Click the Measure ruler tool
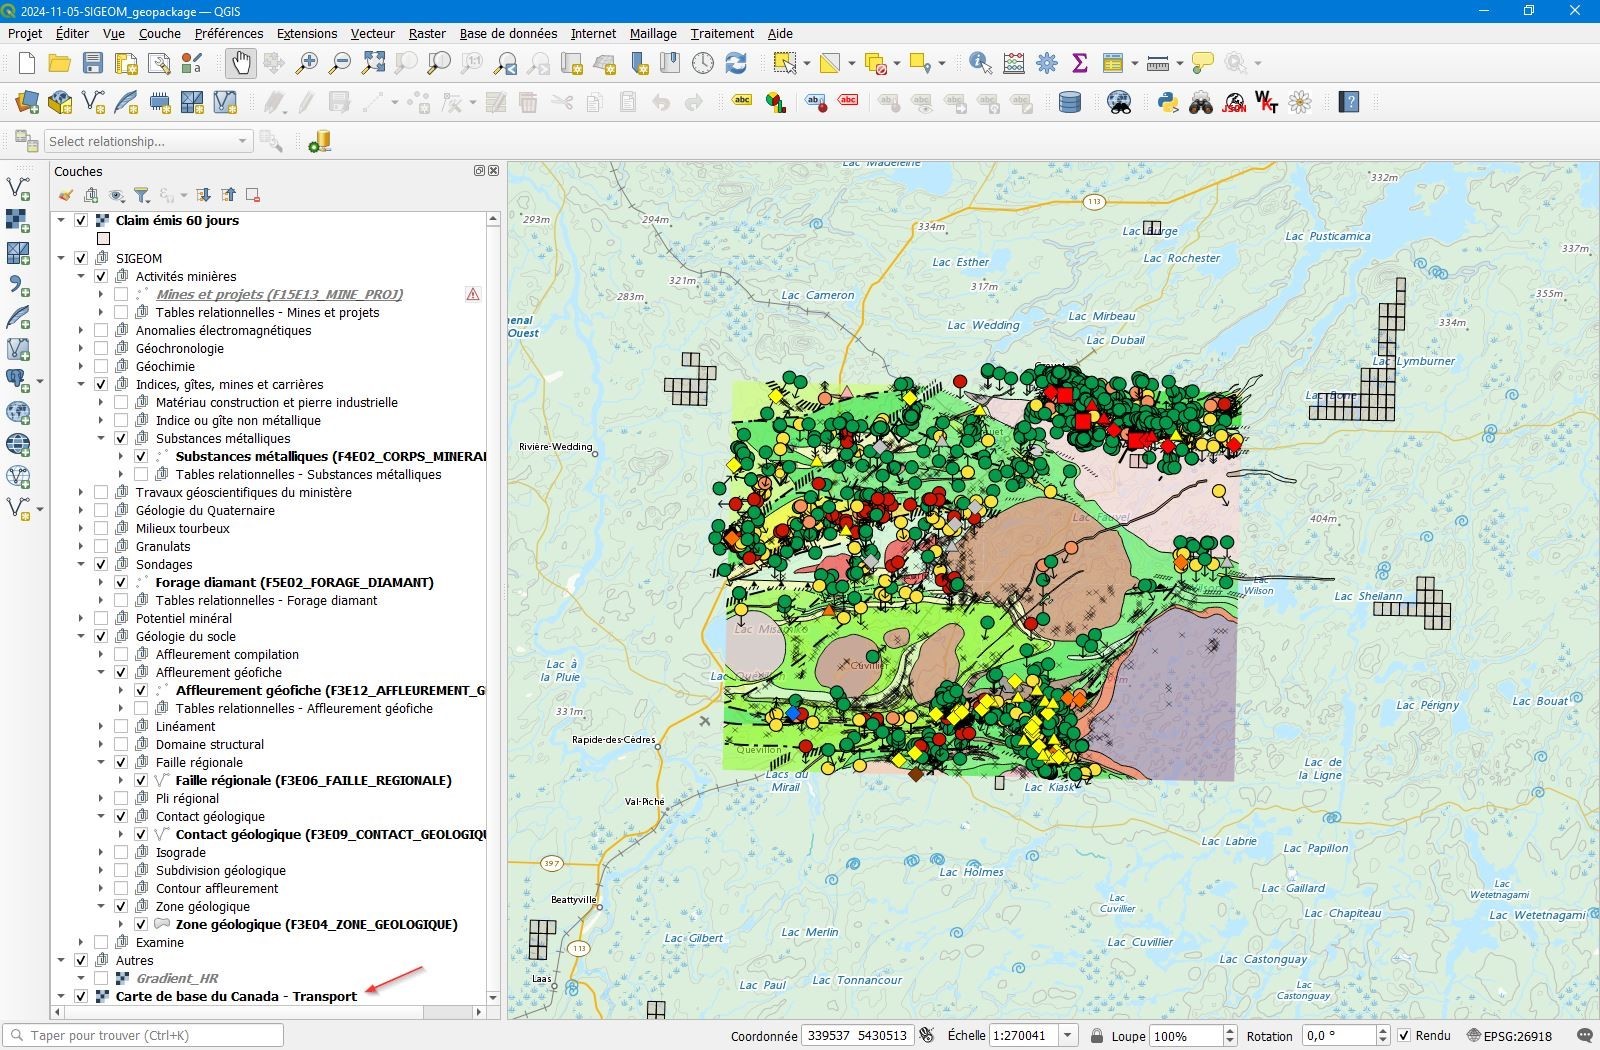The image size is (1600, 1050). click(x=1158, y=63)
